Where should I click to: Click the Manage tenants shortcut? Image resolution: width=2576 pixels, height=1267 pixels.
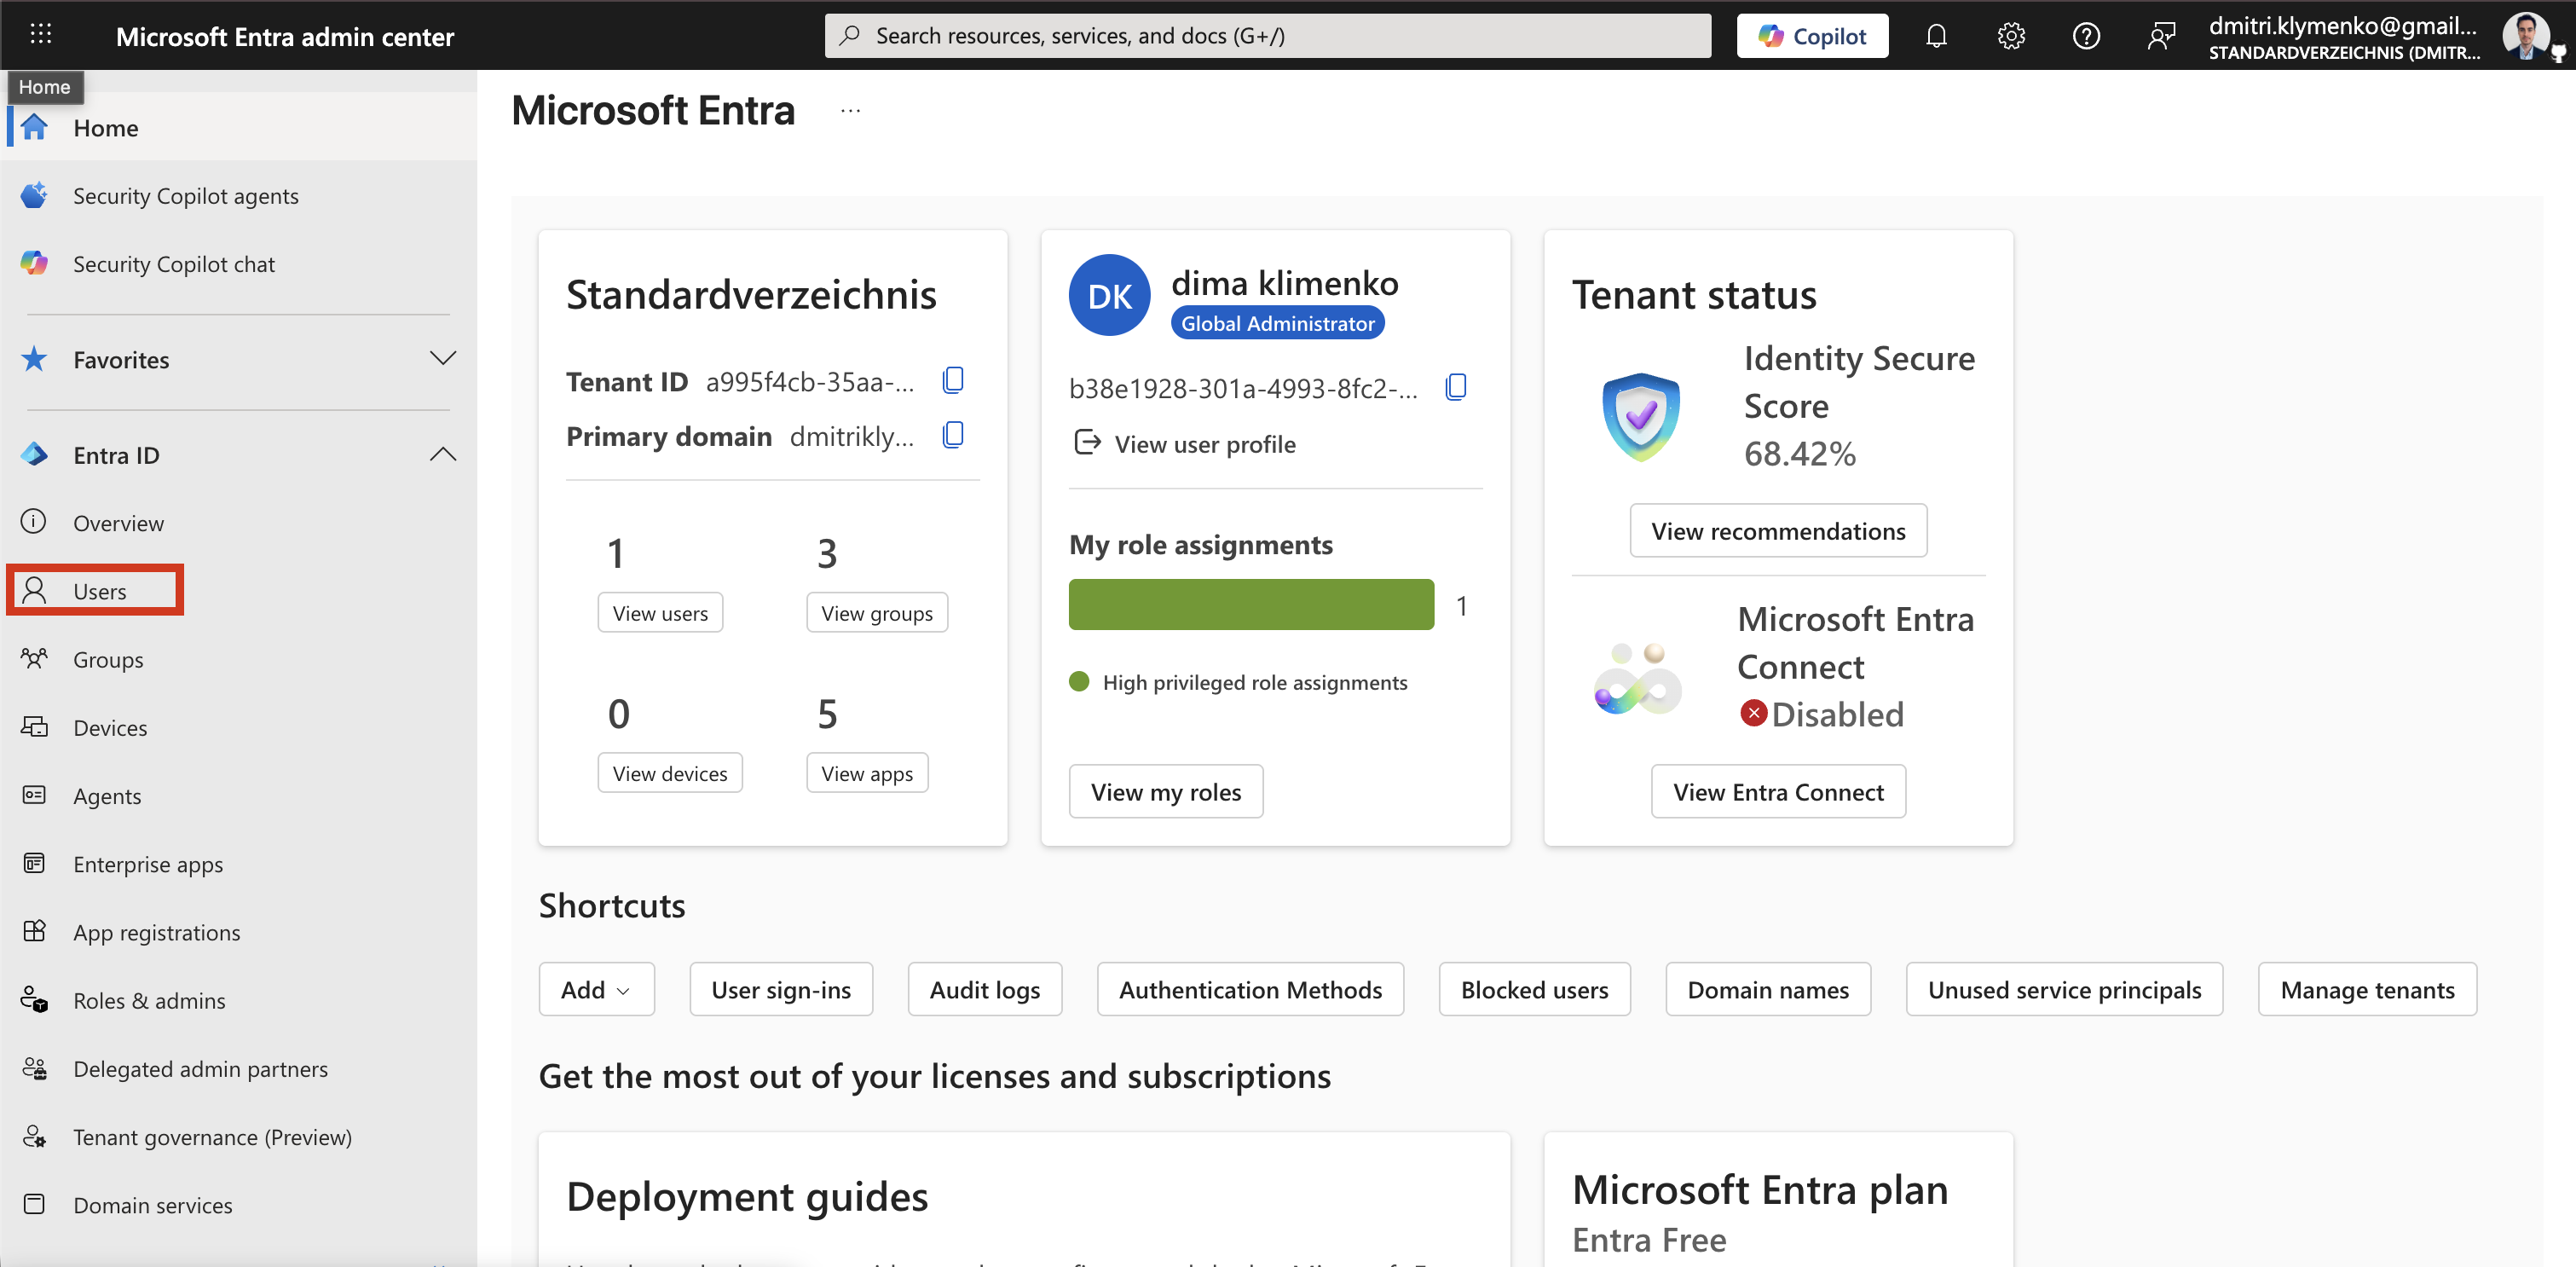point(2367,990)
